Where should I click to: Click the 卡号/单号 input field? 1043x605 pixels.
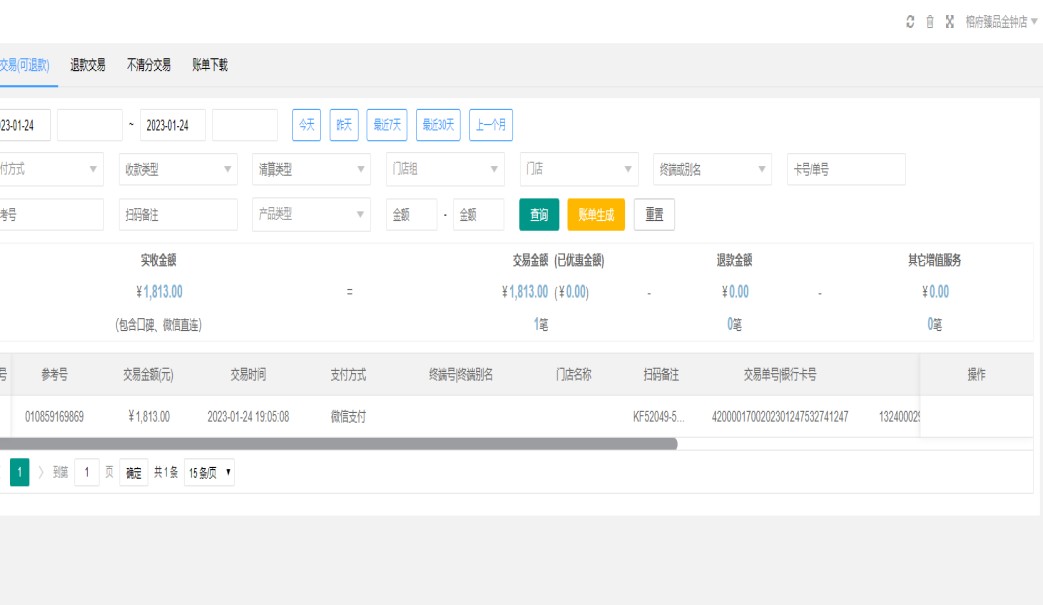pos(846,170)
